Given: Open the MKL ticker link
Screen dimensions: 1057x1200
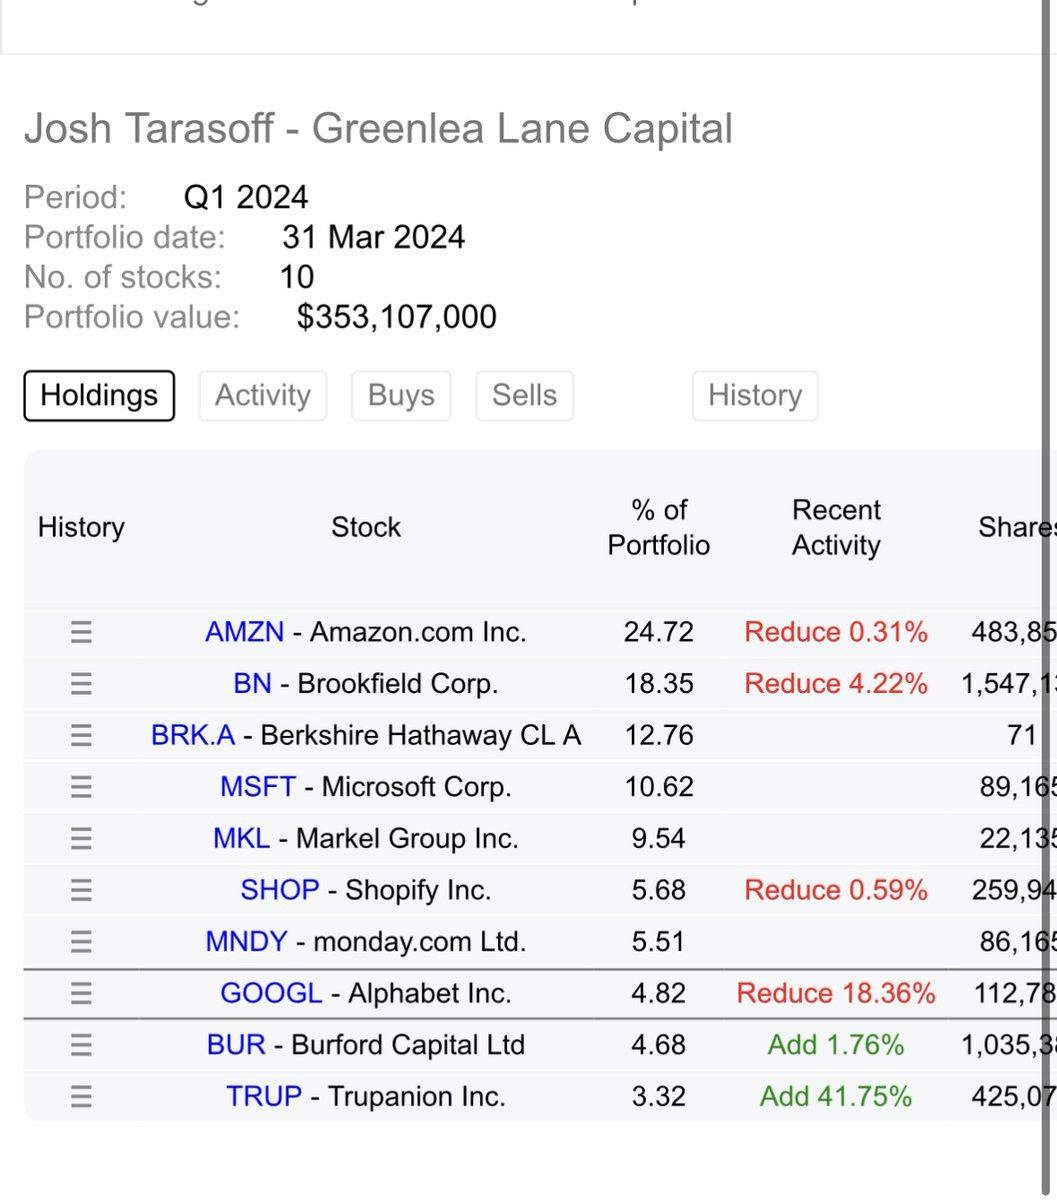Looking at the screenshot, I should pos(242,838).
